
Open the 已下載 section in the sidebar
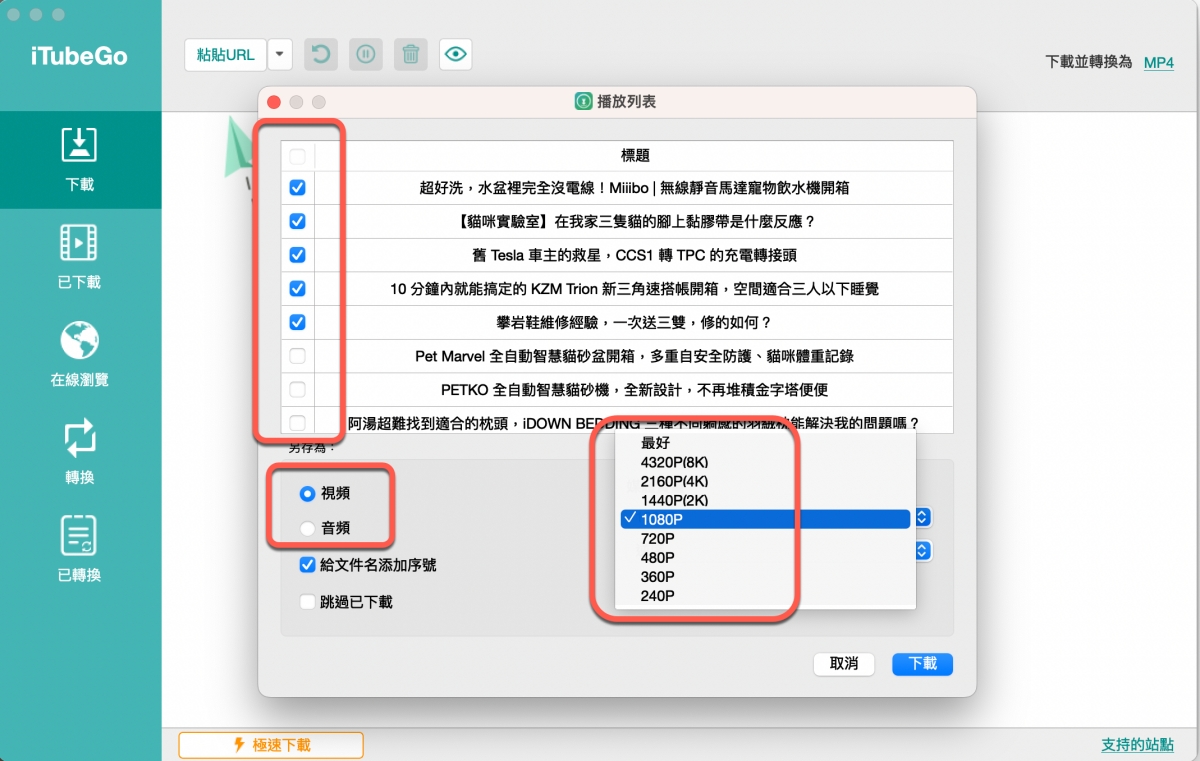[x=79, y=257]
